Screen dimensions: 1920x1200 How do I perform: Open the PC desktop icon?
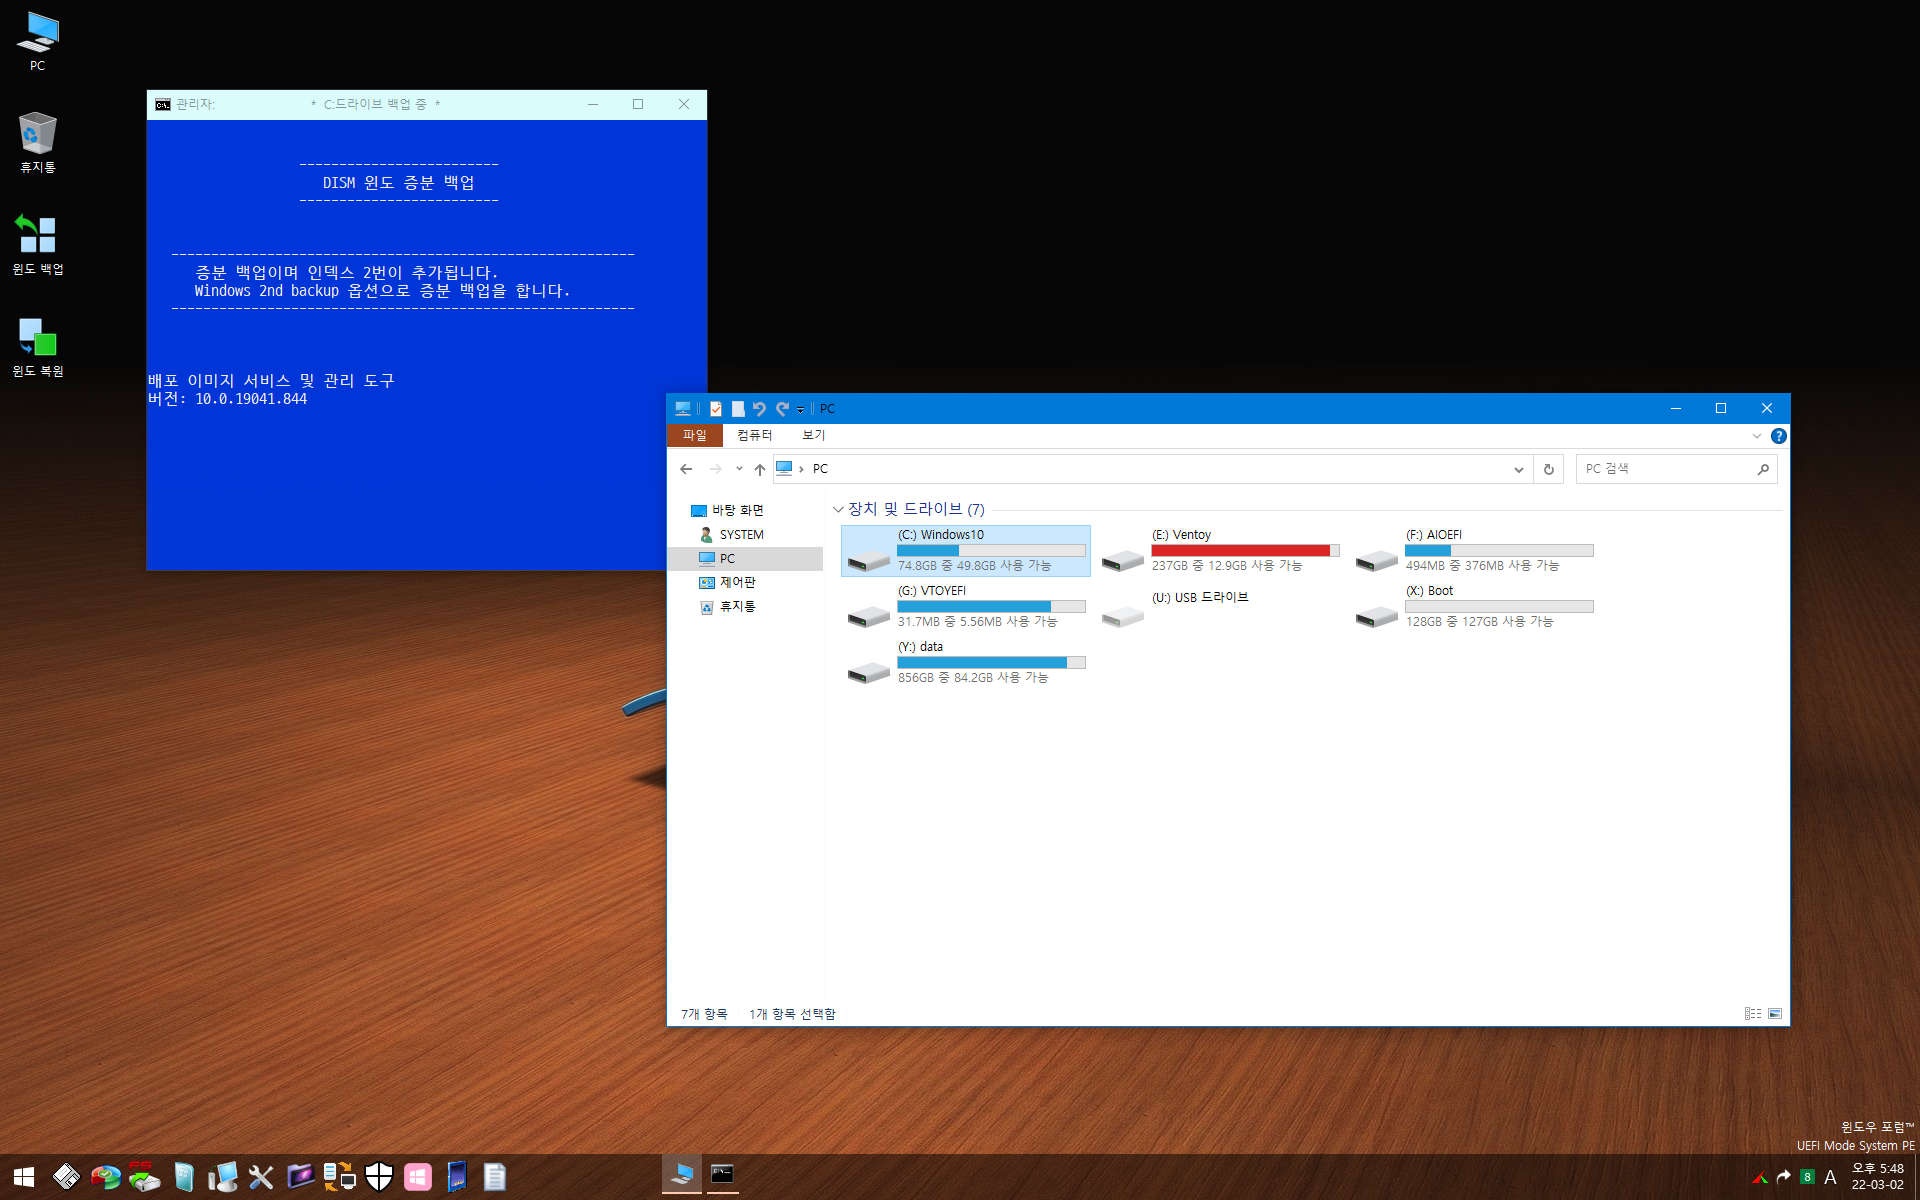37,41
